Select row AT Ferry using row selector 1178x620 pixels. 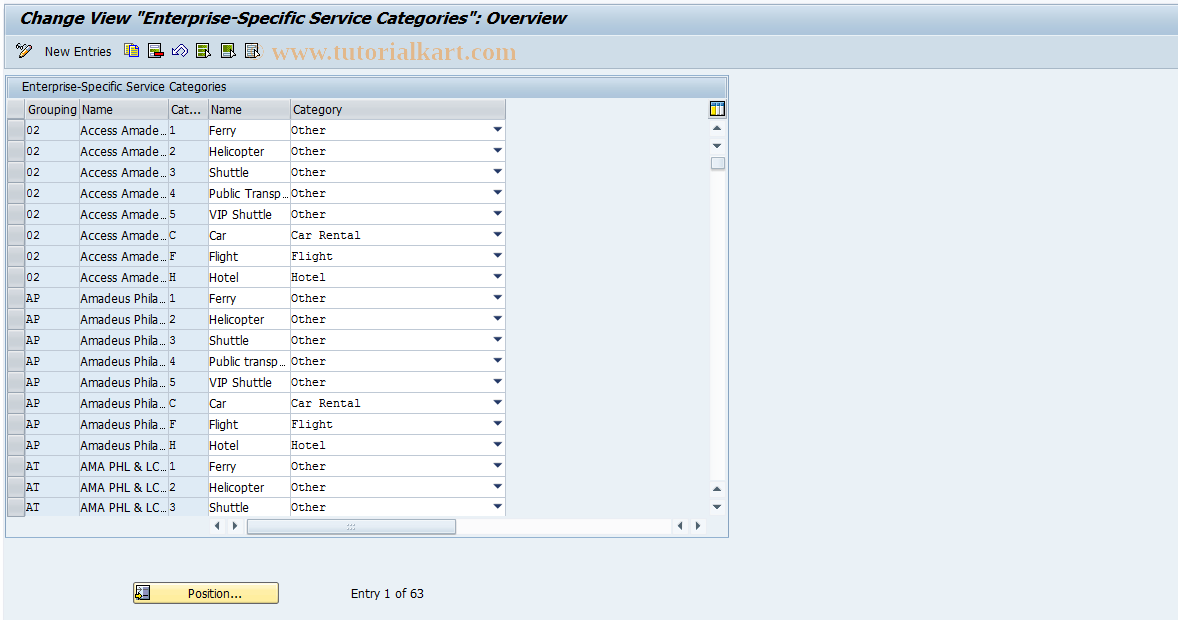[x=16, y=467]
